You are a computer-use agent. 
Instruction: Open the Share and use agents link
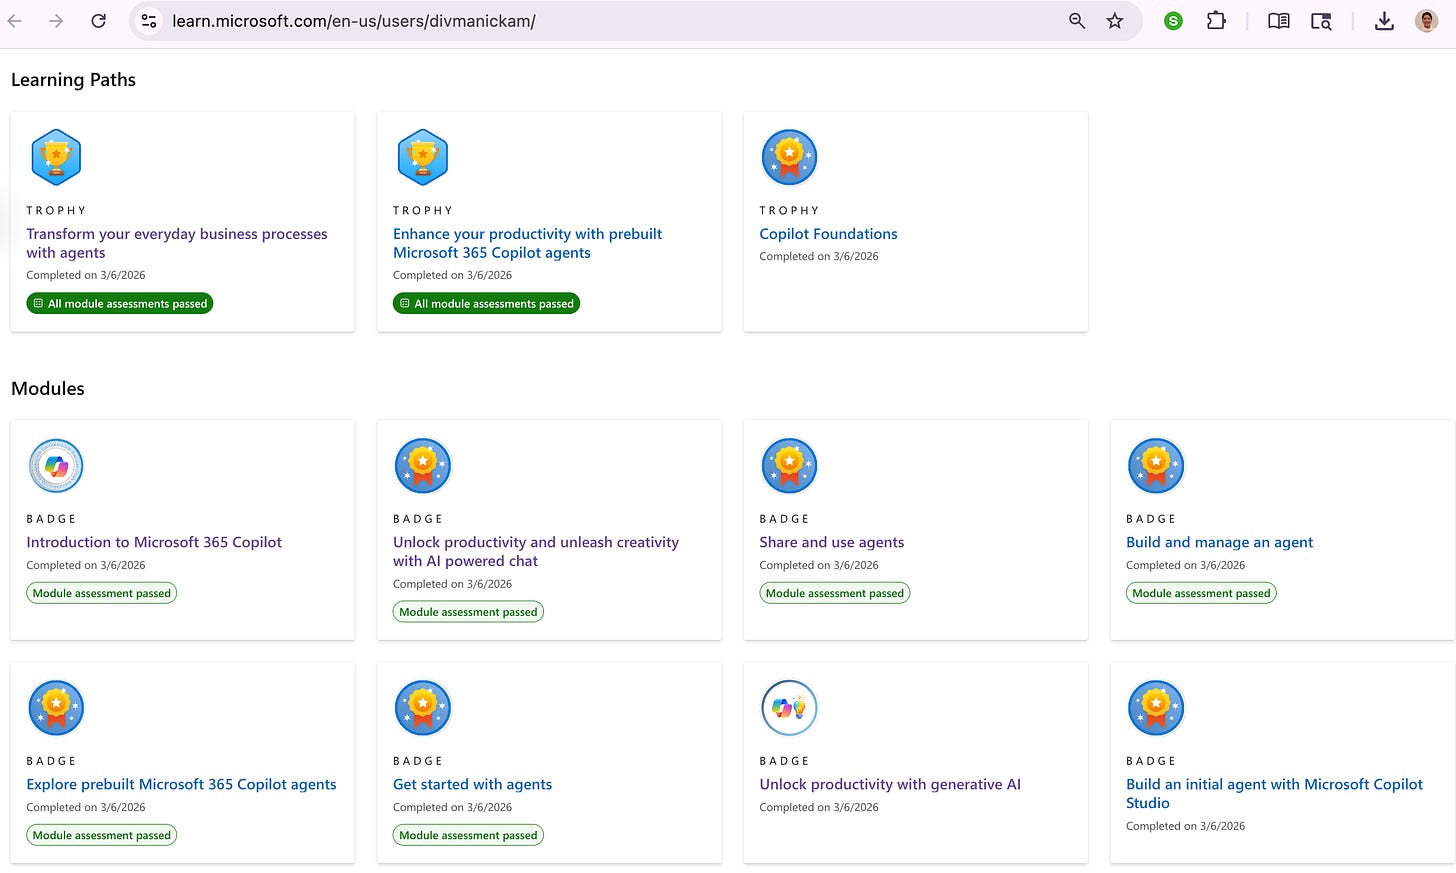tap(831, 542)
